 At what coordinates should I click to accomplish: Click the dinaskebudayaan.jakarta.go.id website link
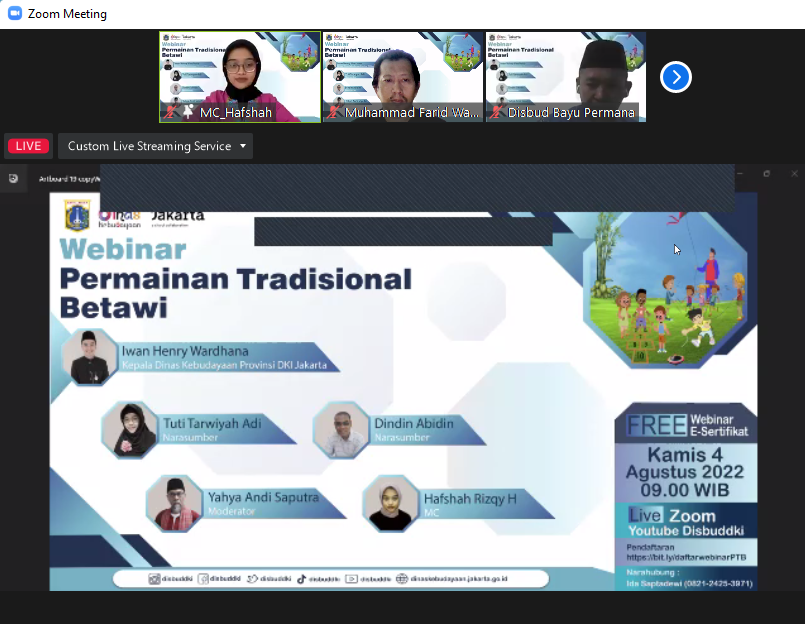(x=459, y=579)
